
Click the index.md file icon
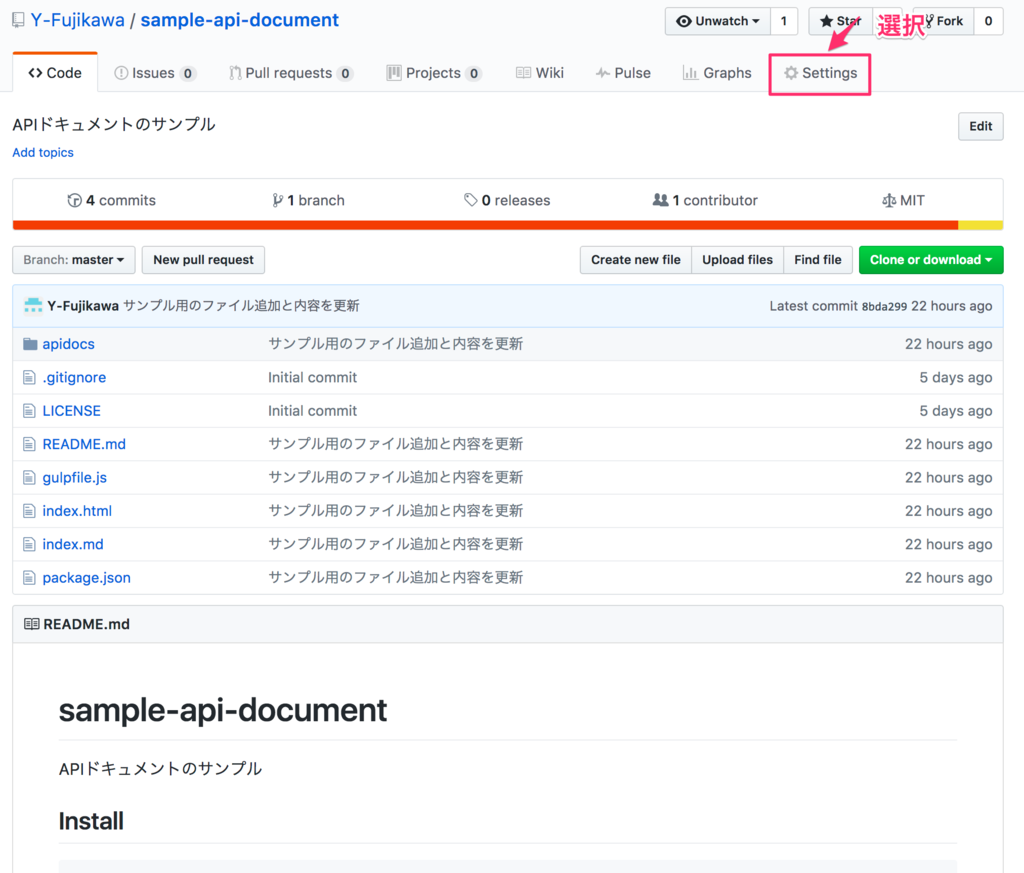29,544
